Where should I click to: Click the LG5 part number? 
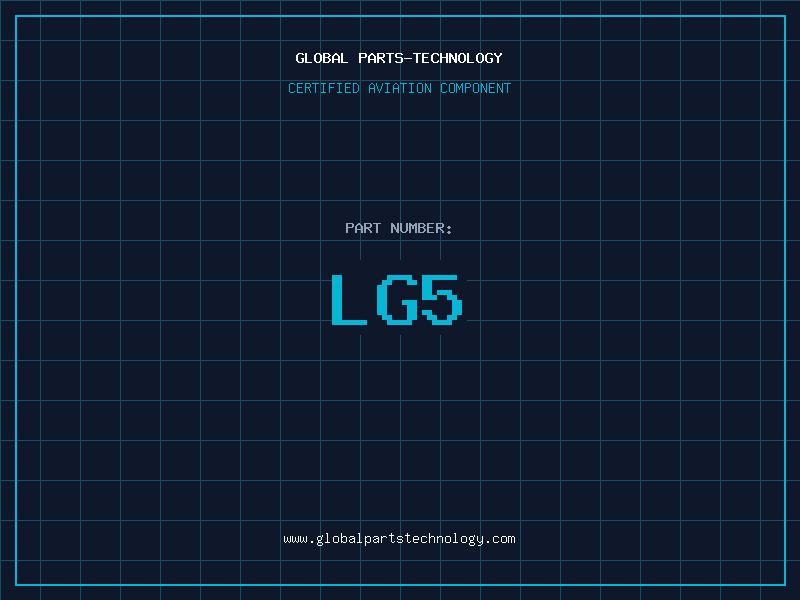pyautogui.click(x=397, y=299)
